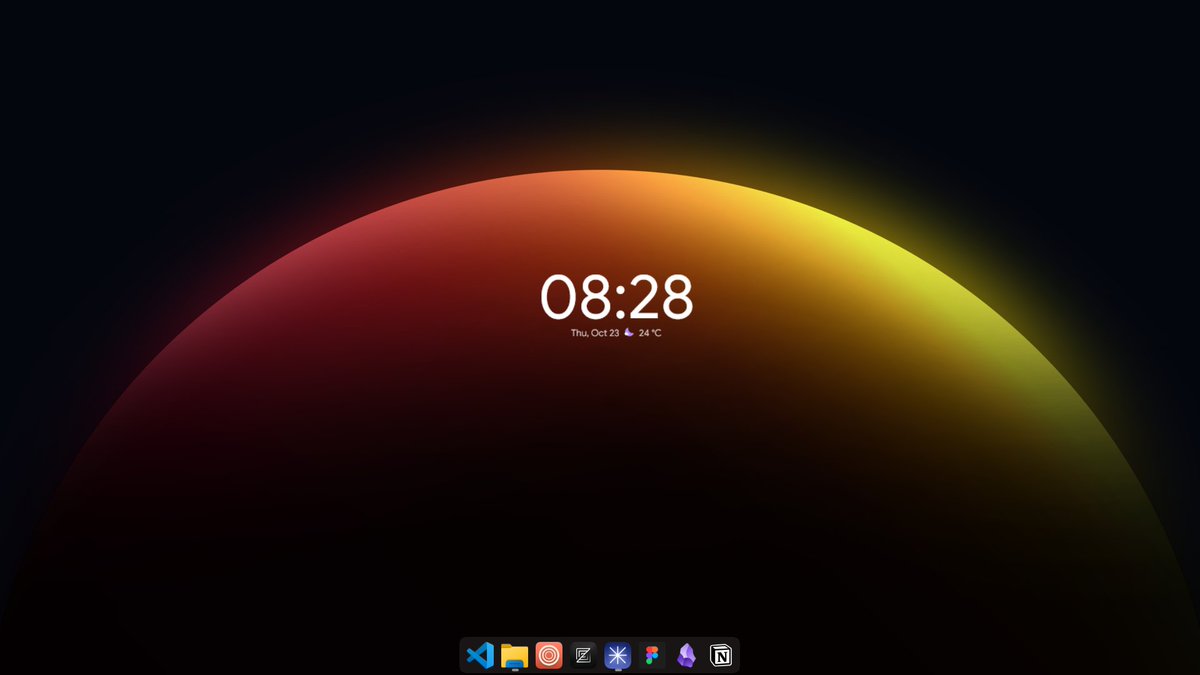This screenshot has height=675, width=1200.
Task: Launch Notion from the dock
Action: click(721, 656)
